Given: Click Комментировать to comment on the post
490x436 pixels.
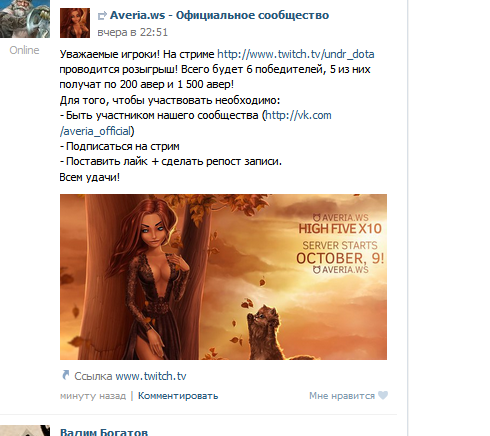Looking at the screenshot, I should [178, 396].
